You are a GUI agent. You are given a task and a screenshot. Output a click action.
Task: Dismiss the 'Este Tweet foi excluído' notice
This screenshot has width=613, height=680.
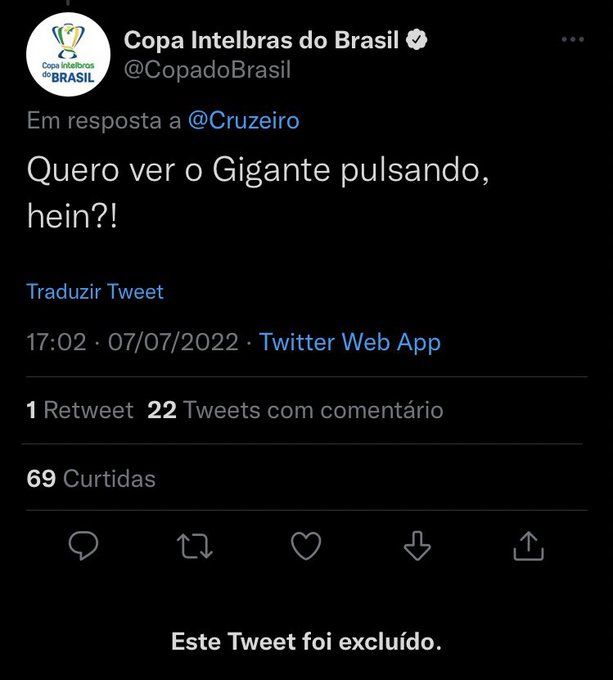[x=306, y=641]
